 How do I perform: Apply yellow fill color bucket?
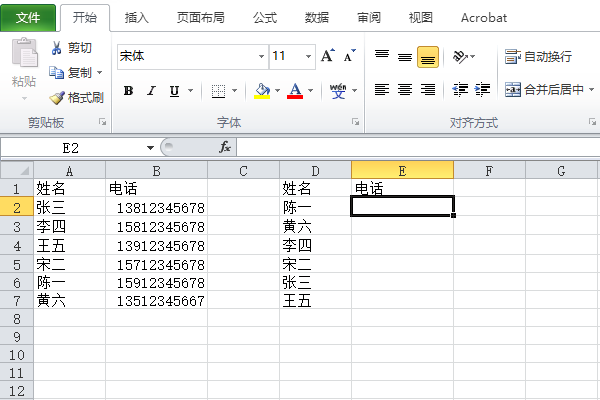(262, 91)
